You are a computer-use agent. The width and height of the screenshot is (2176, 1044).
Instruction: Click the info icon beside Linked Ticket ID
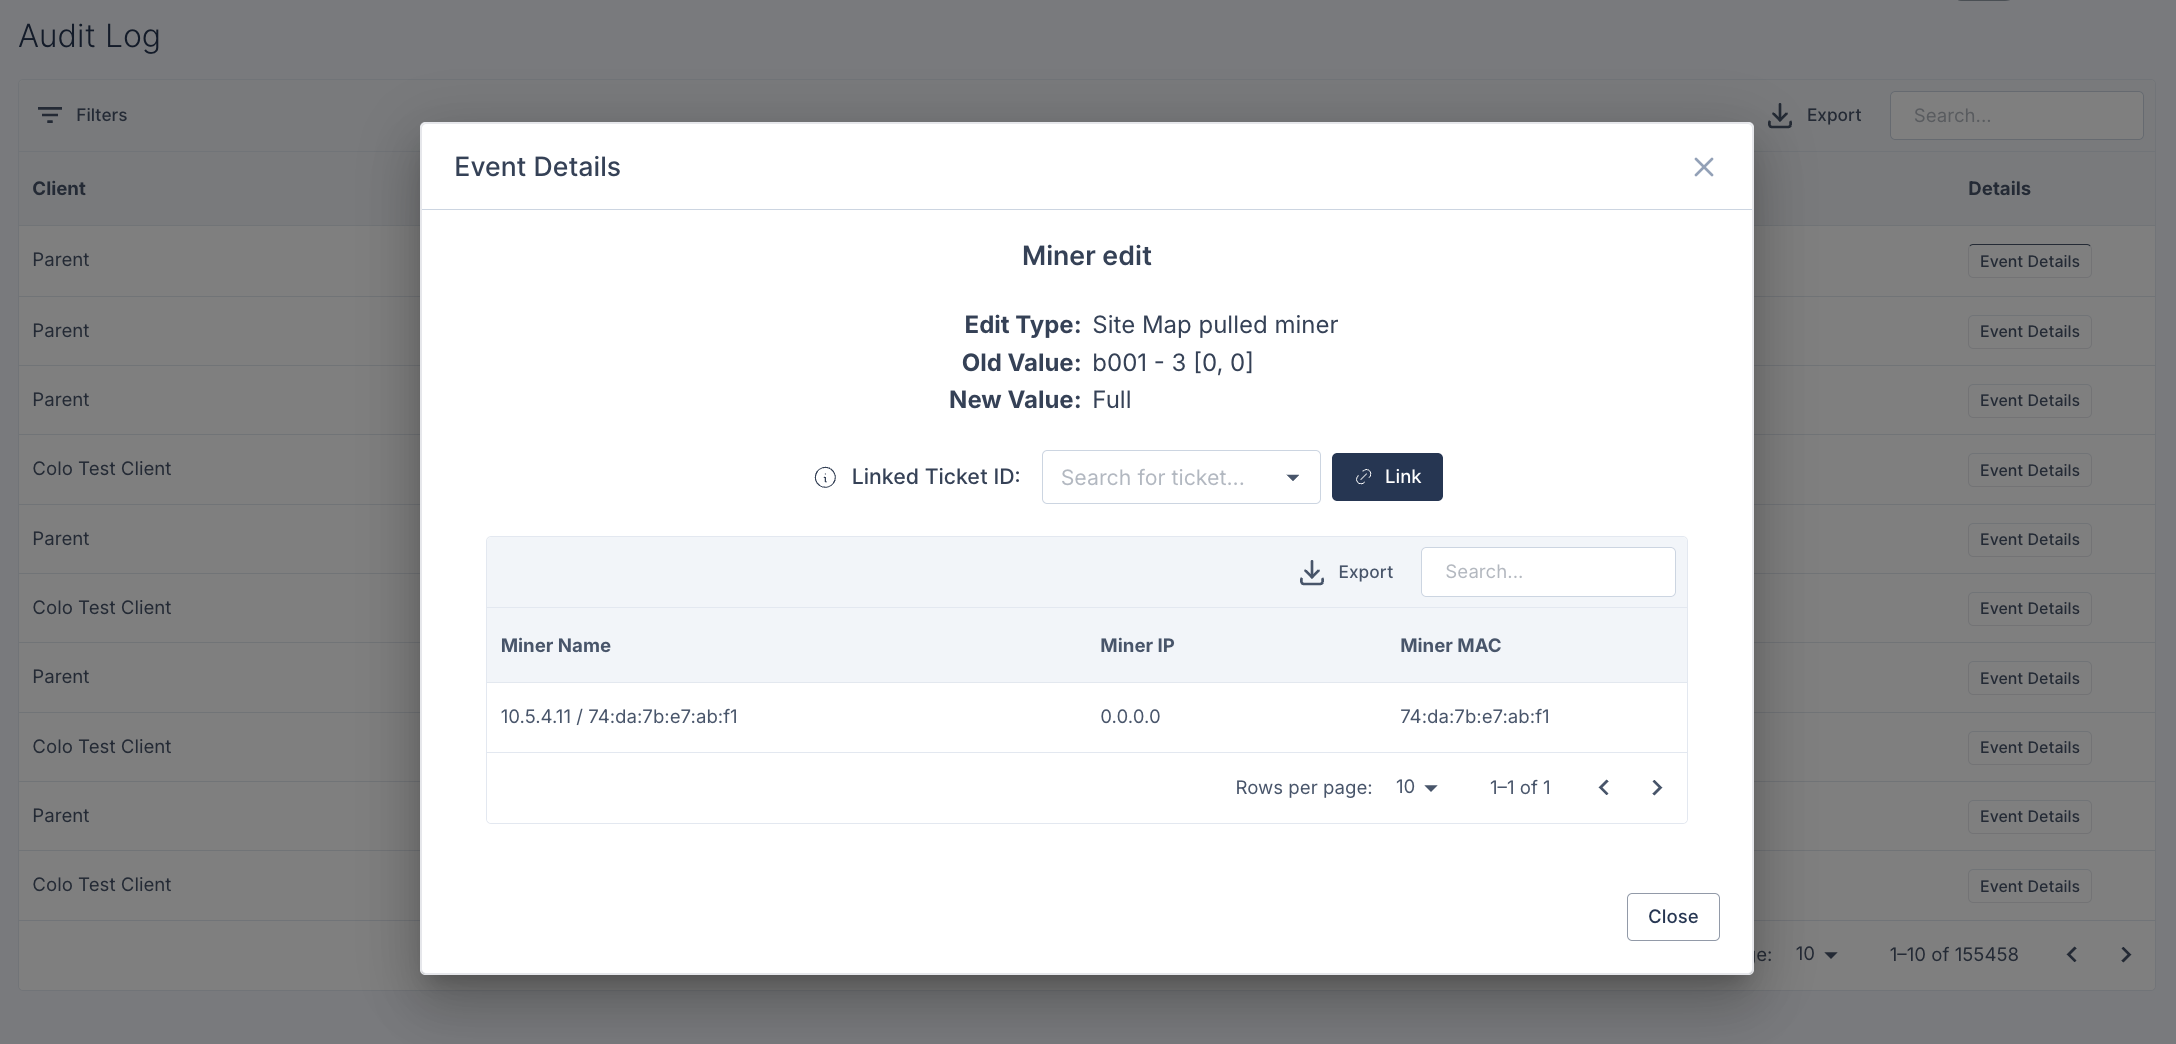pyautogui.click(x=825, y=478)
